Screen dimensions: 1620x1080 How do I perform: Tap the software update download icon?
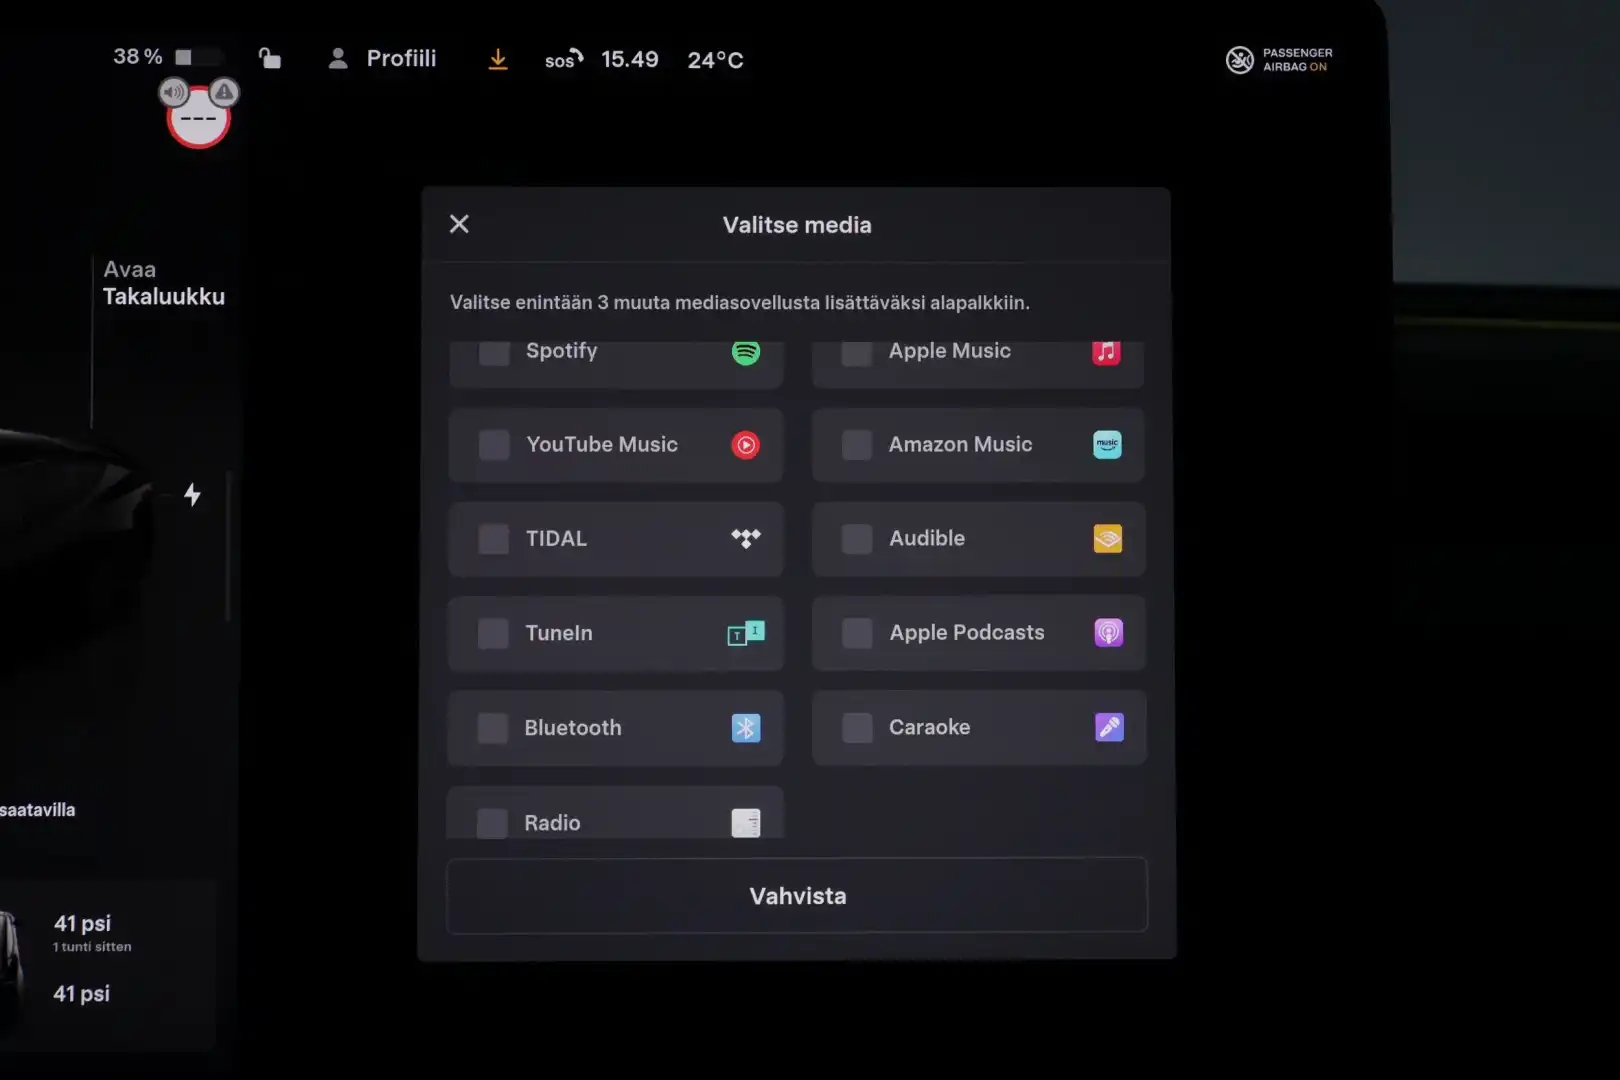(498, 60)
